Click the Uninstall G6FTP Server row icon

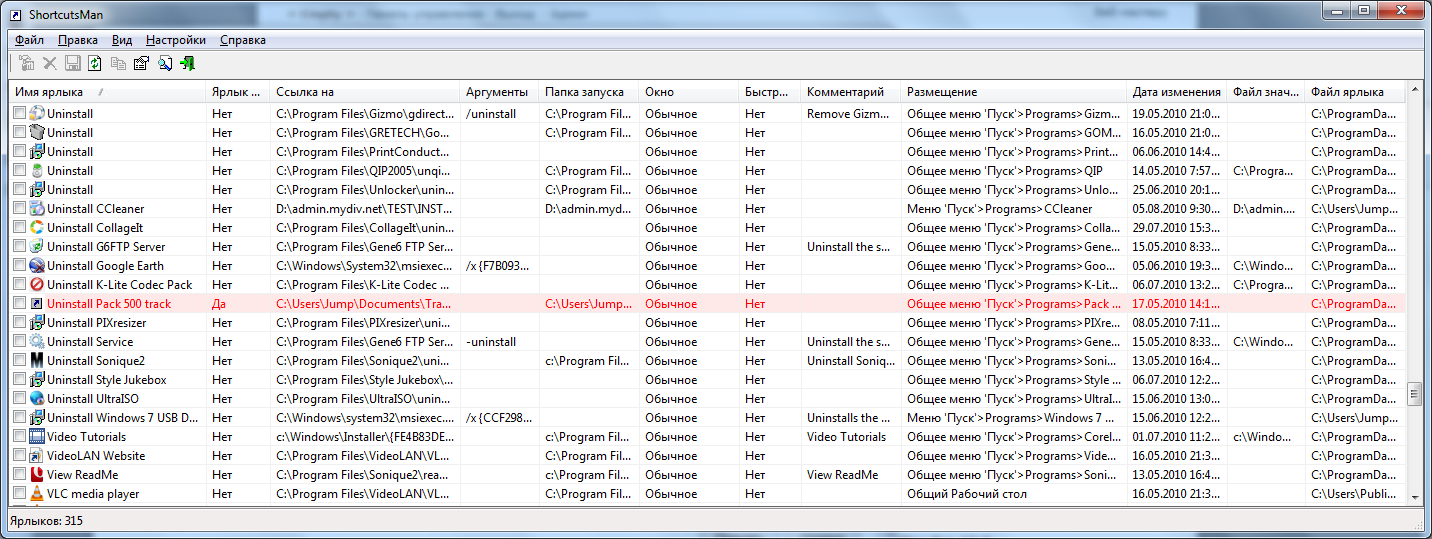37,247
